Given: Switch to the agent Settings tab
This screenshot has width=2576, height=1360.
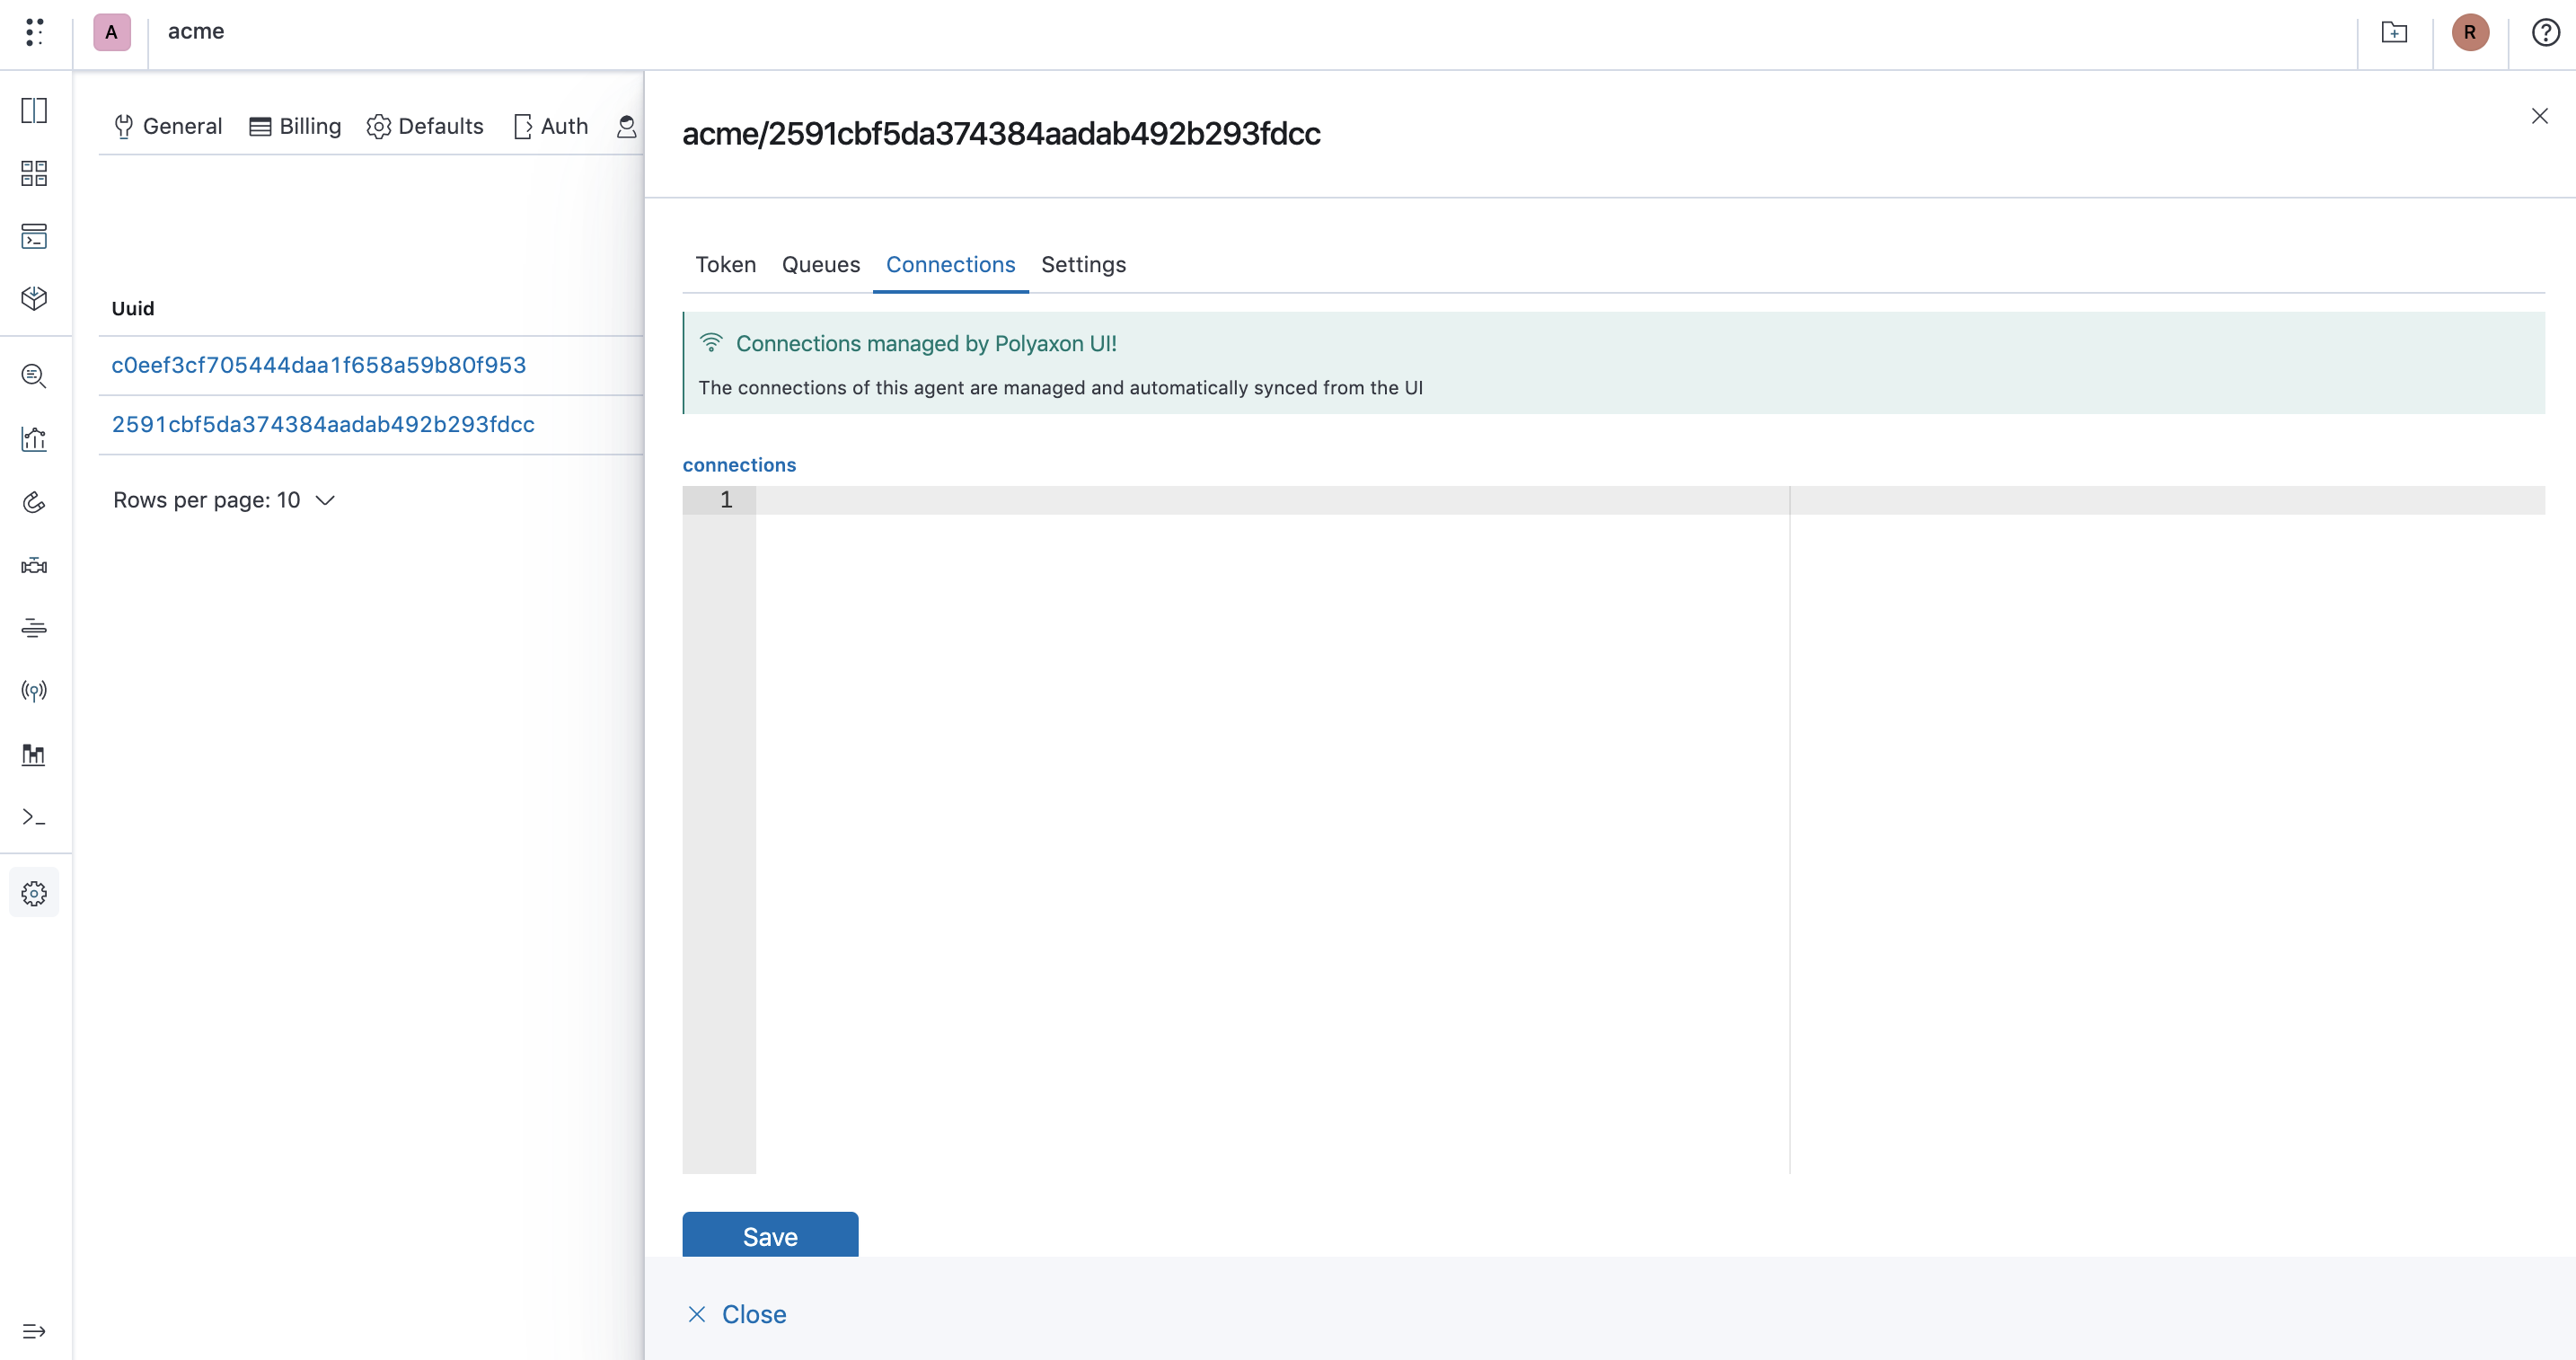Looking at the screenshot, I should pos(1084,264).
